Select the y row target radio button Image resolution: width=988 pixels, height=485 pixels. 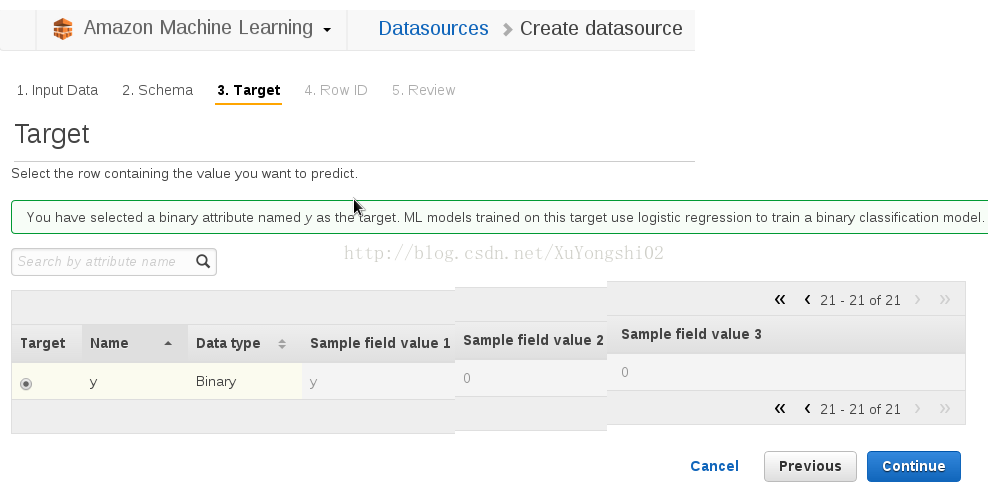(x=26, y=384)
